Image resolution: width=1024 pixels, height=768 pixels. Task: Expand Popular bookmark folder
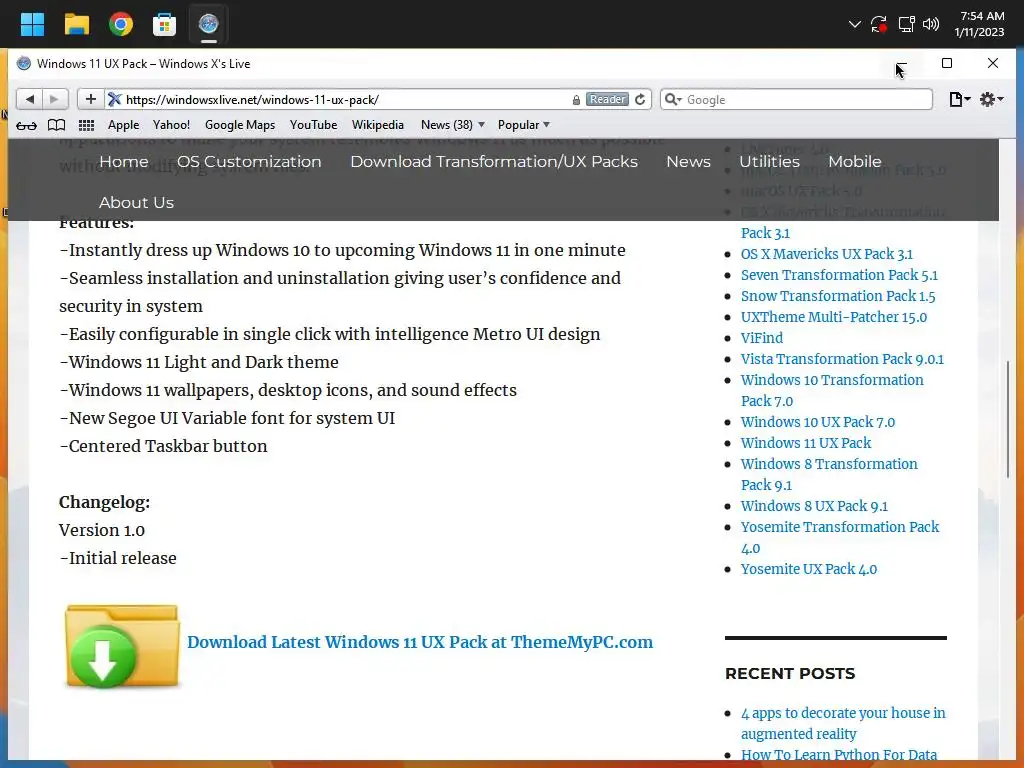pyautogui.click(x=524, y=125)
